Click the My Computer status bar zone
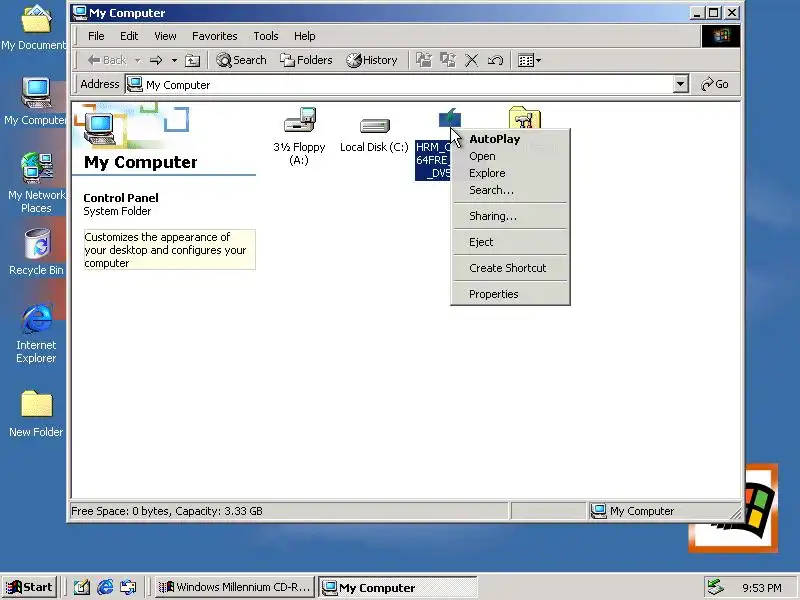The image size is (800, 600). point(663,511)
